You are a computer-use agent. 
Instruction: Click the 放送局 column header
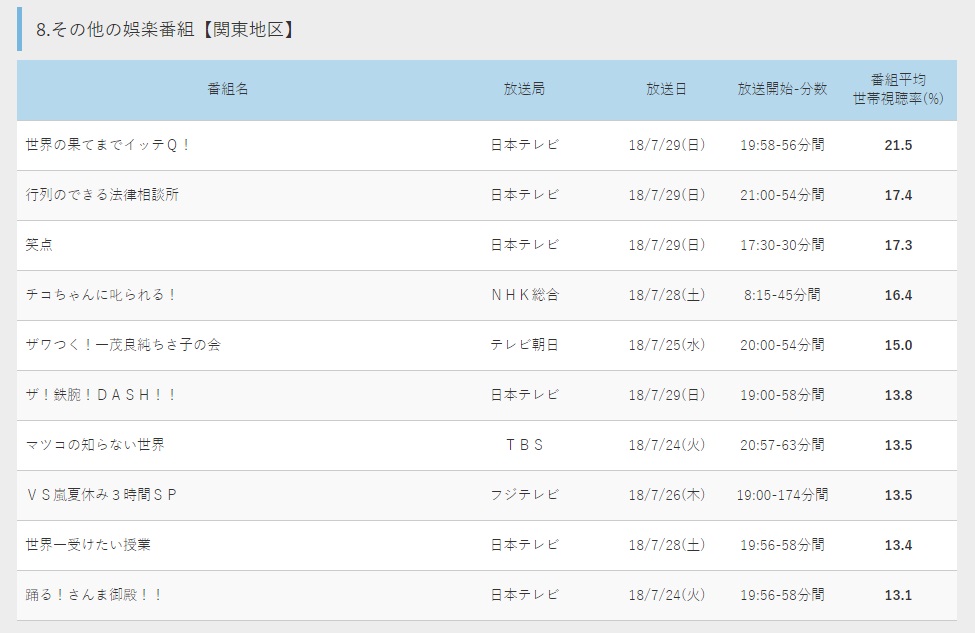point(524,89)
